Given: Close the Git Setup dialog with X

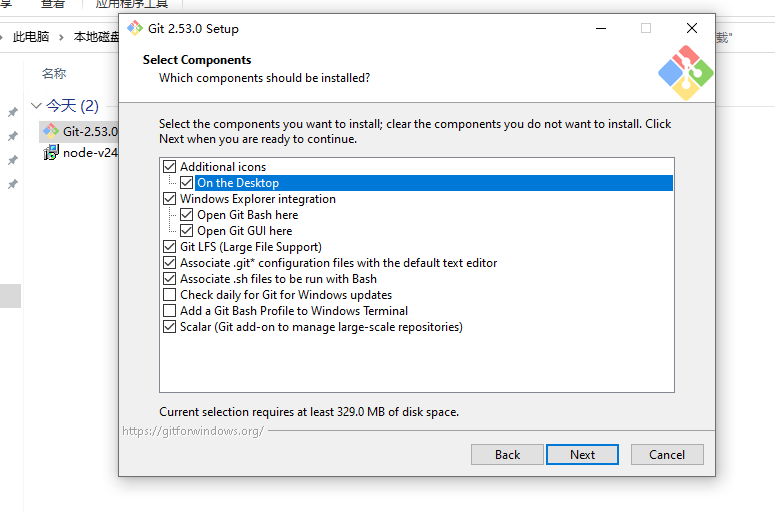Looking at the screenshot, I should coord(691,28).
